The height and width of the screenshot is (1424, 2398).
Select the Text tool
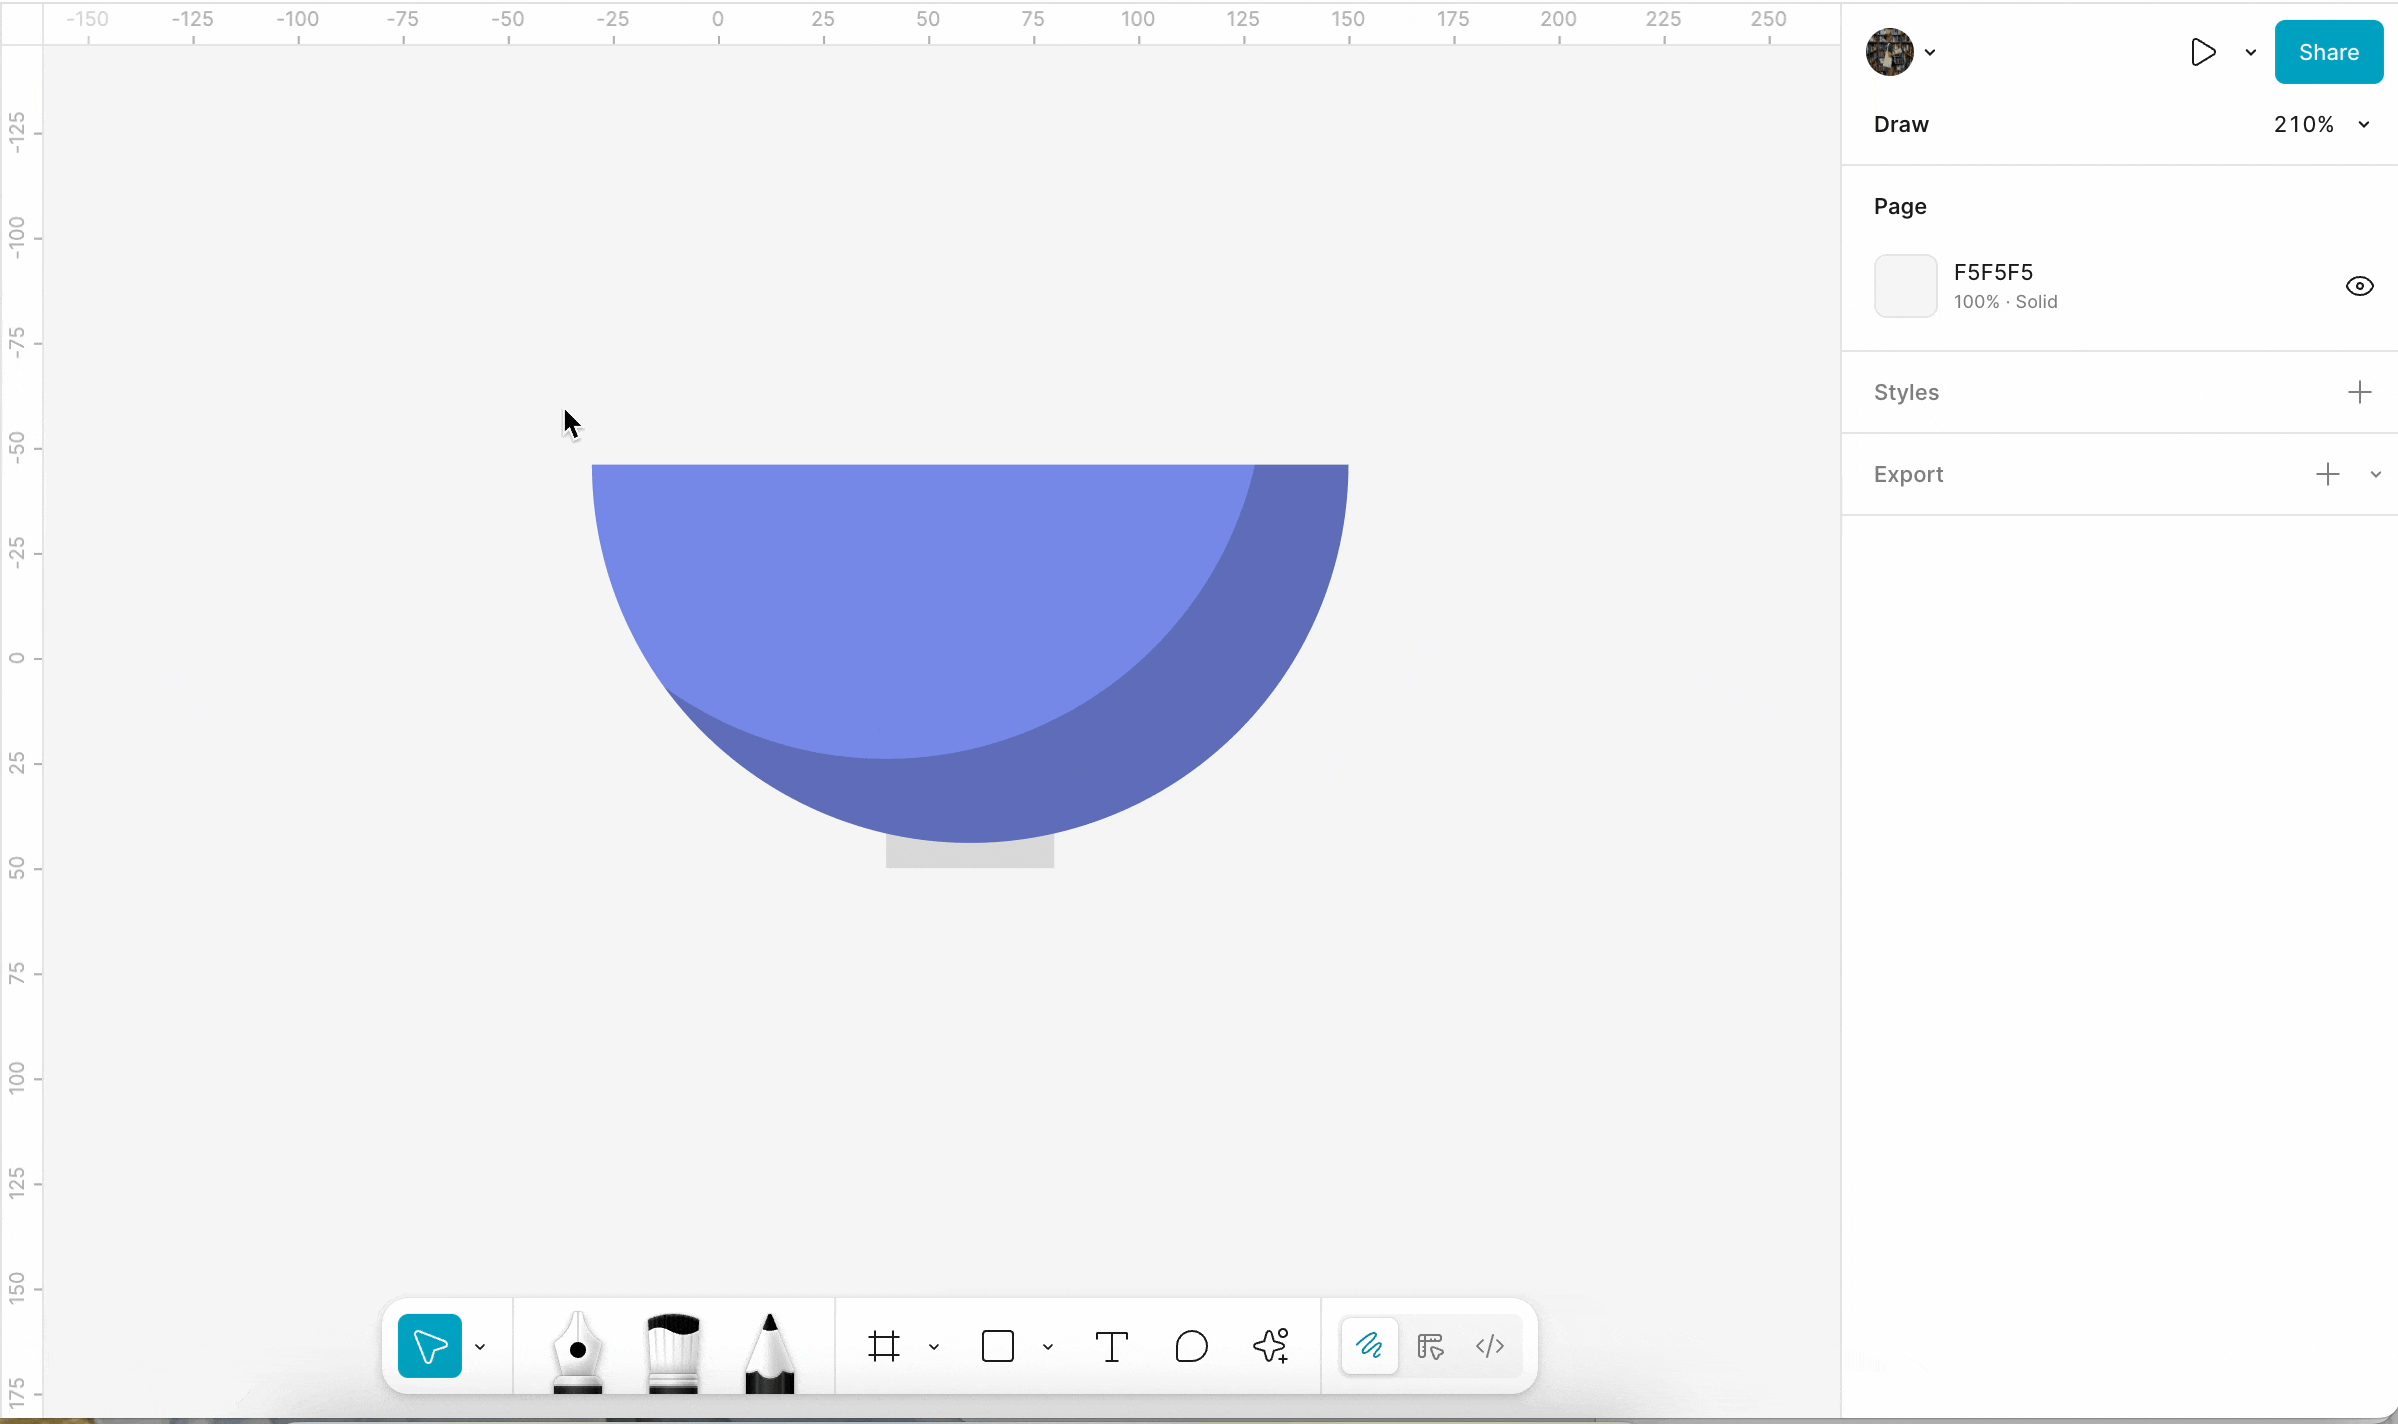(1112, 1346)
